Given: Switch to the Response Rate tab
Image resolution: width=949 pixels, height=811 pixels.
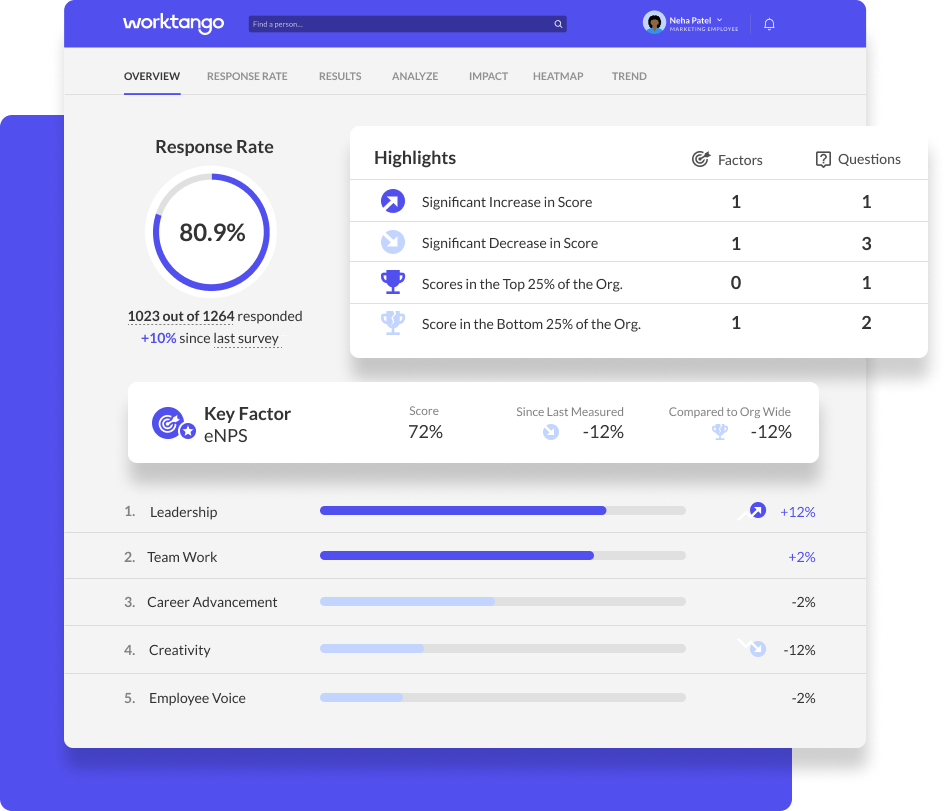Looking at the screenshot, I should click(247, 76).
